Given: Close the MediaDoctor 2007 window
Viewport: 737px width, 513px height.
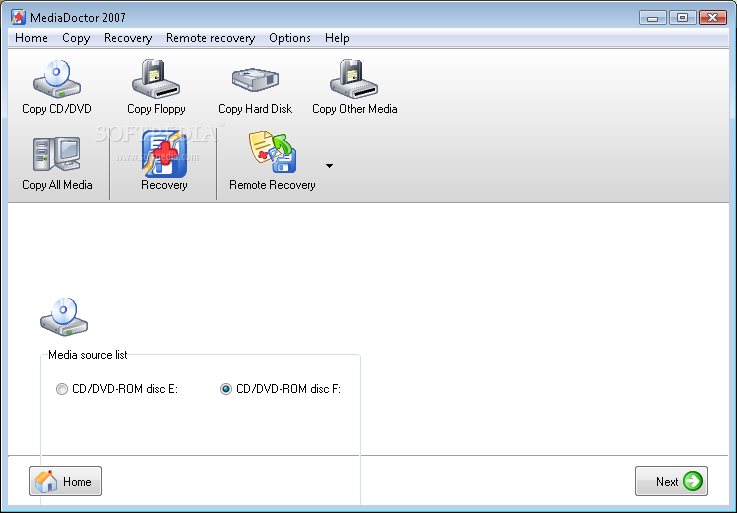Looking at the screenshot, I should pos(713,18).
